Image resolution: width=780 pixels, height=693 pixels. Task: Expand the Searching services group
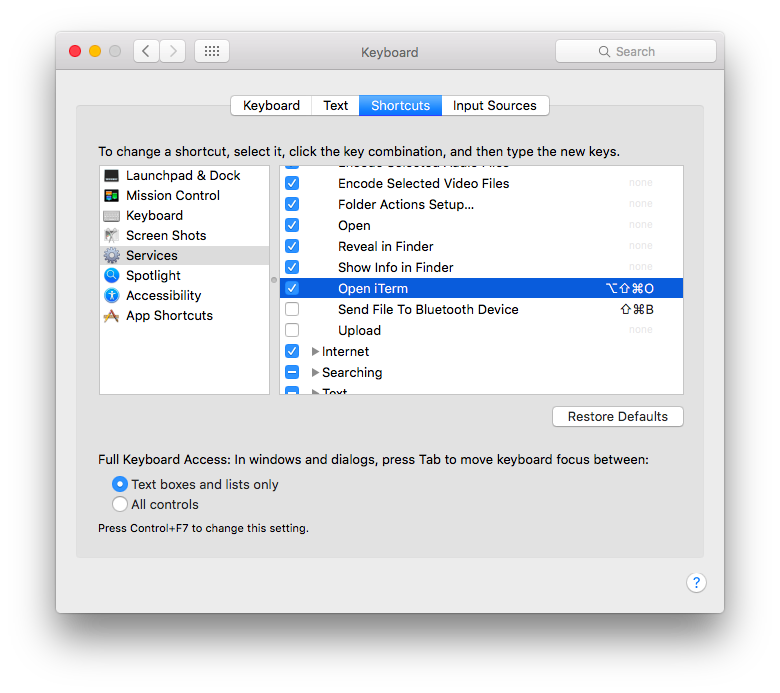pyautogui.click(x=315, y=372)
